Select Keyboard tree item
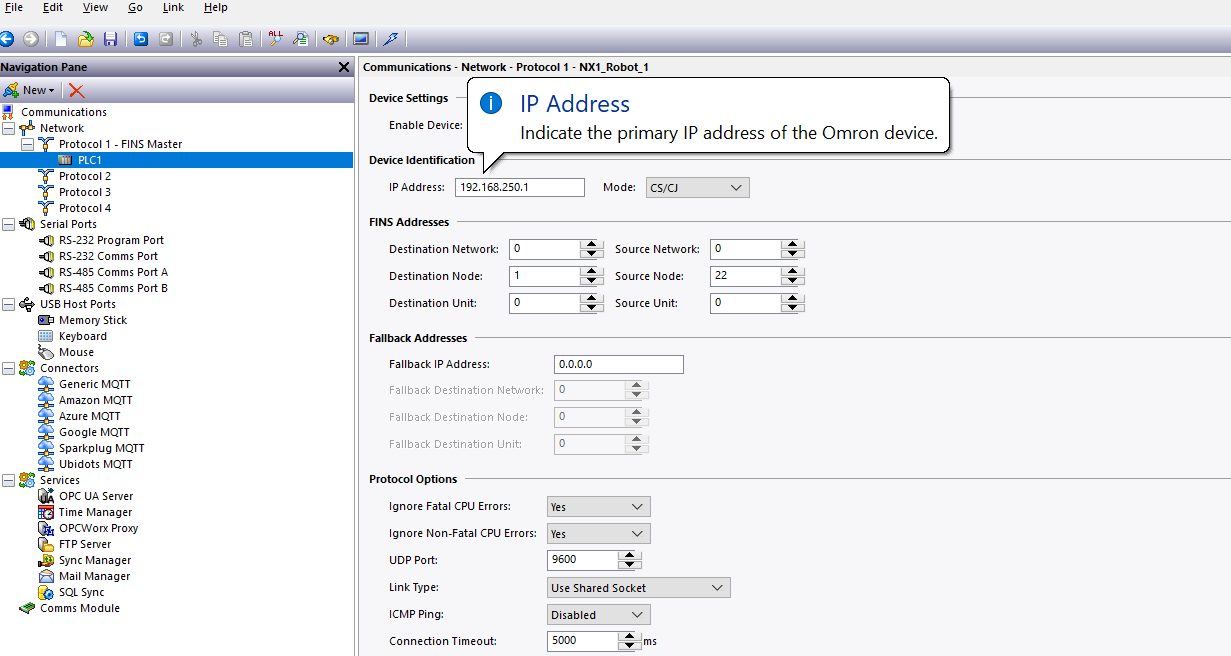 click(82, 336)
